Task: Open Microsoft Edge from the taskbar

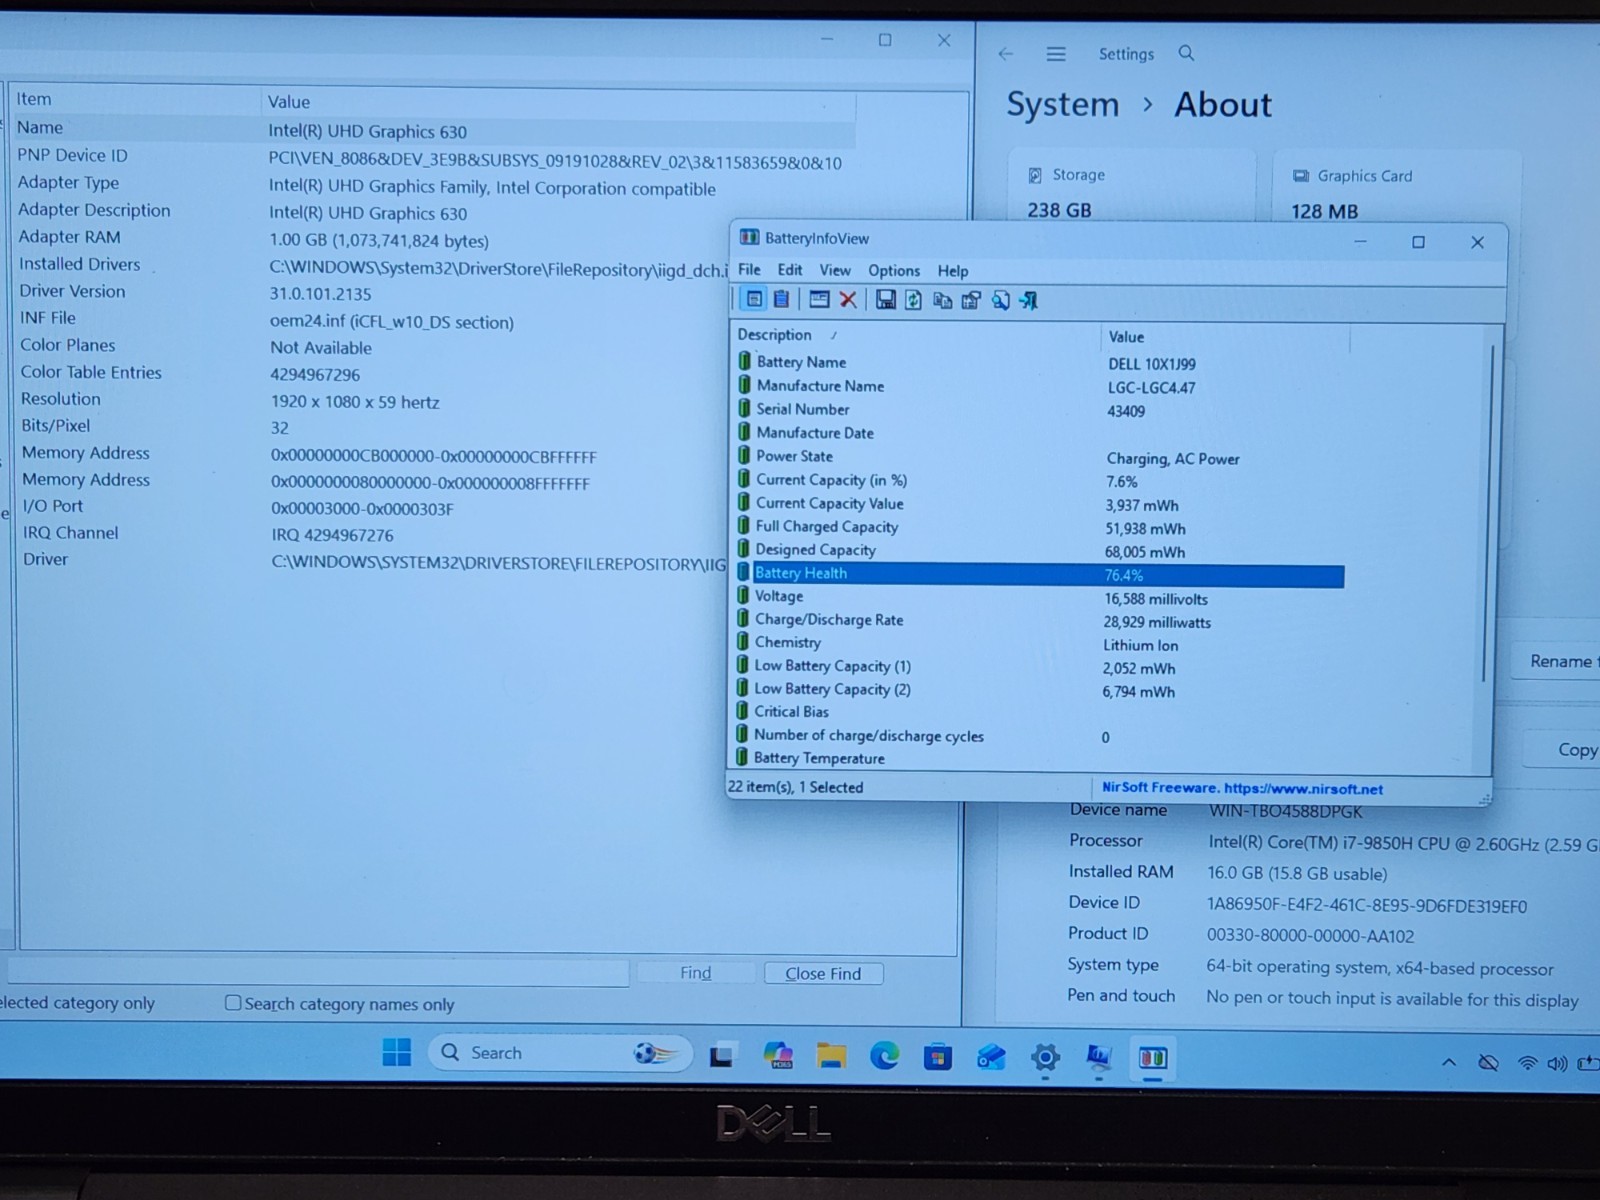Action: [884, 1056]
